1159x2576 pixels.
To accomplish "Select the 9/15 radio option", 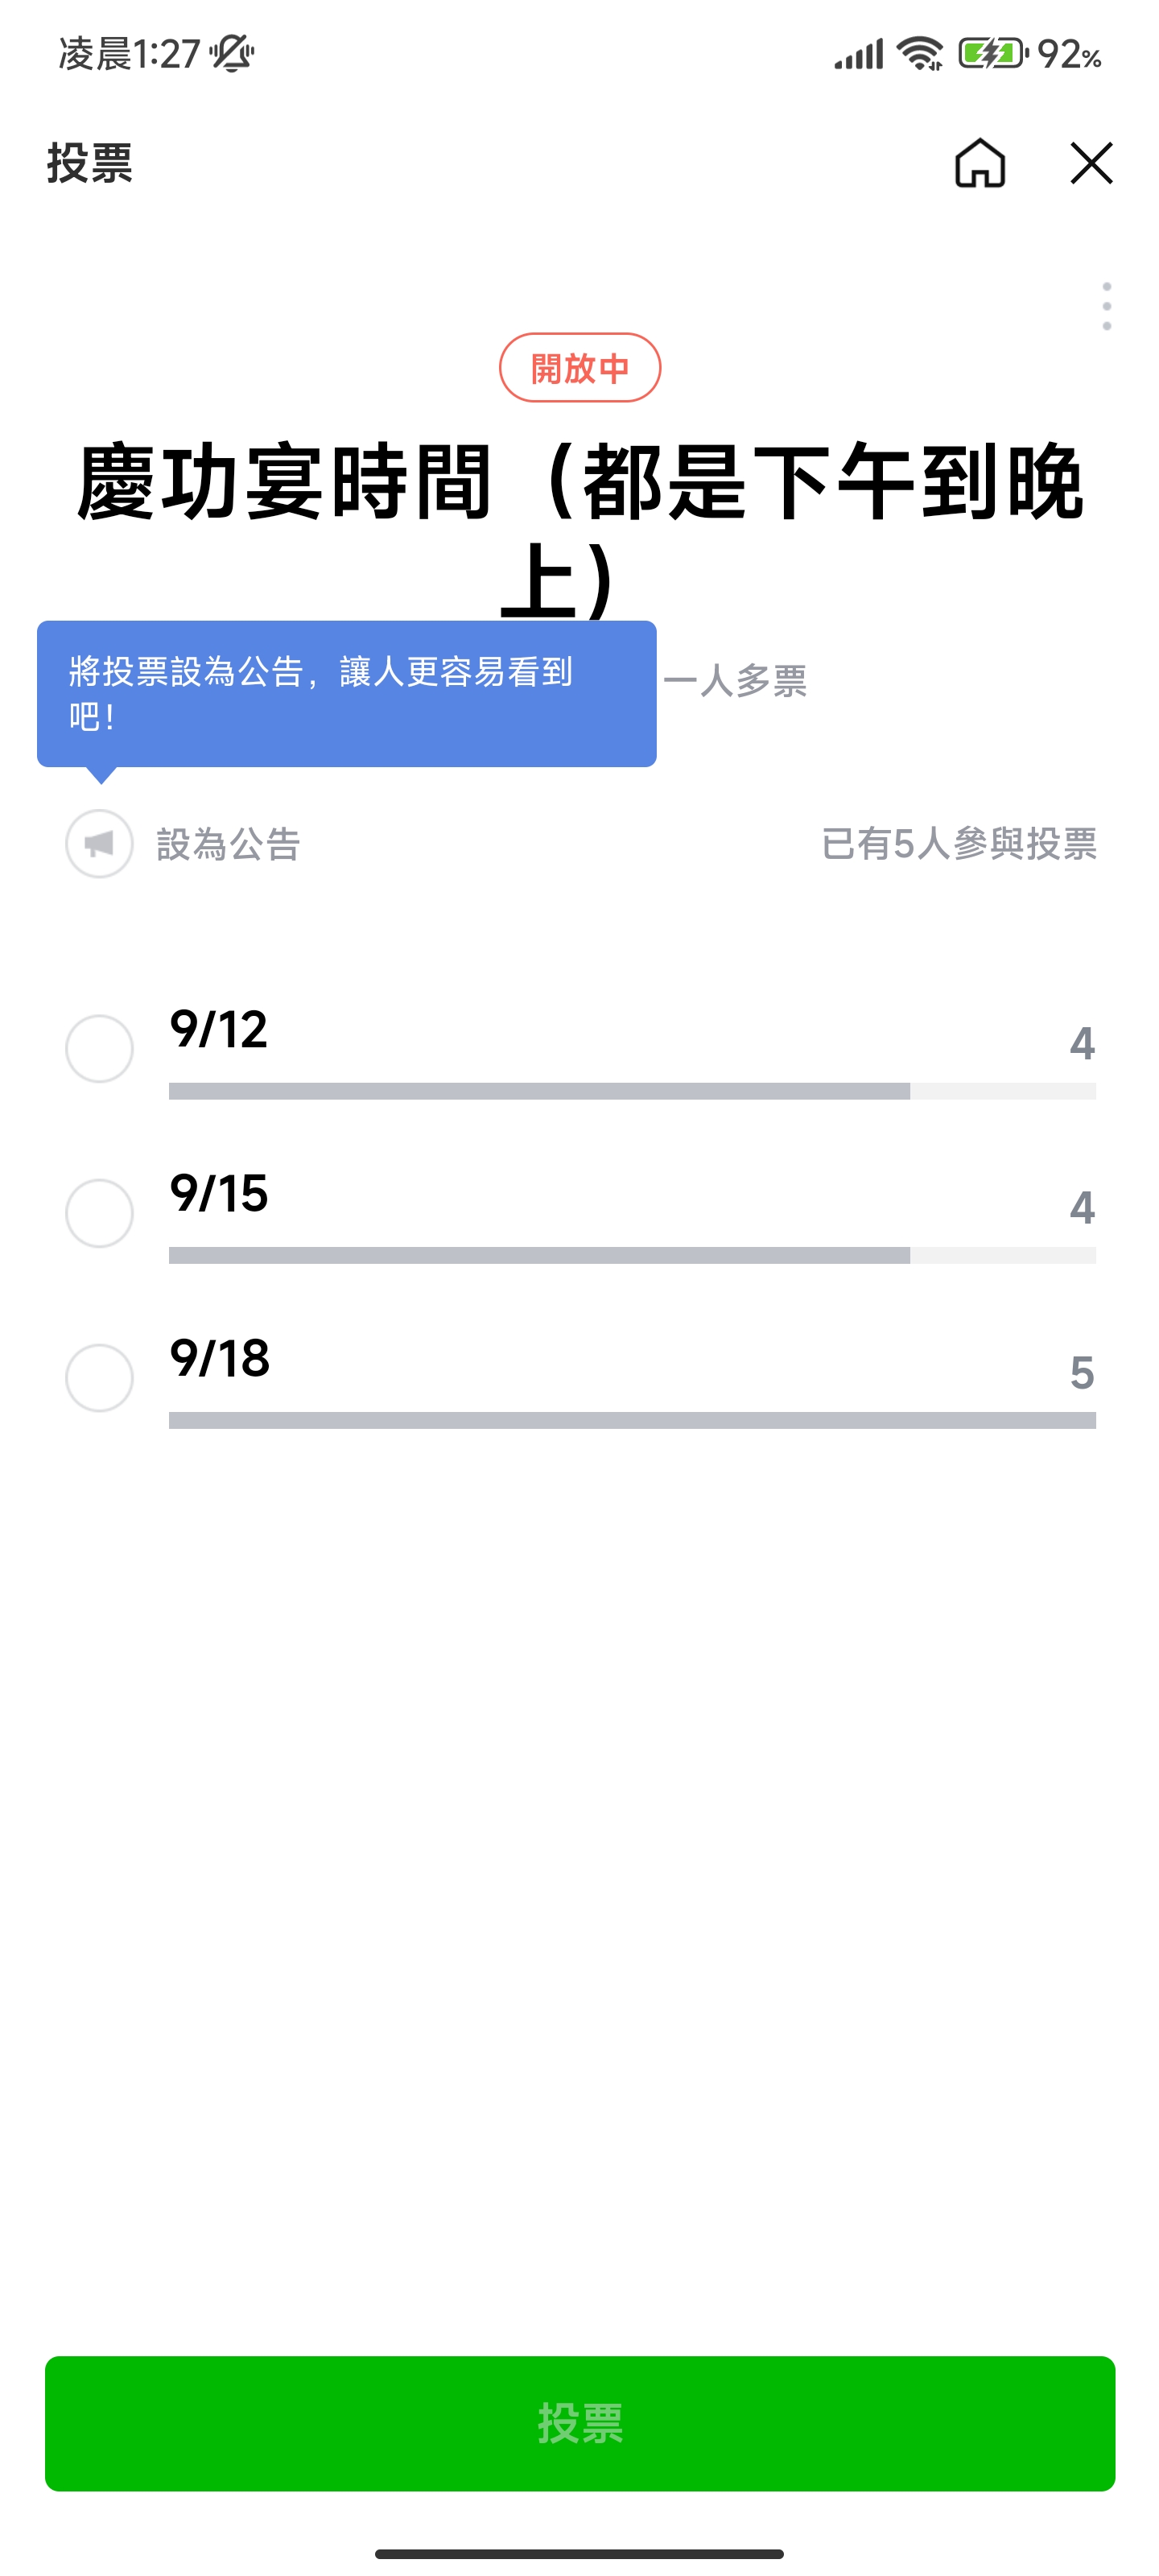I will pos(99,1213).
